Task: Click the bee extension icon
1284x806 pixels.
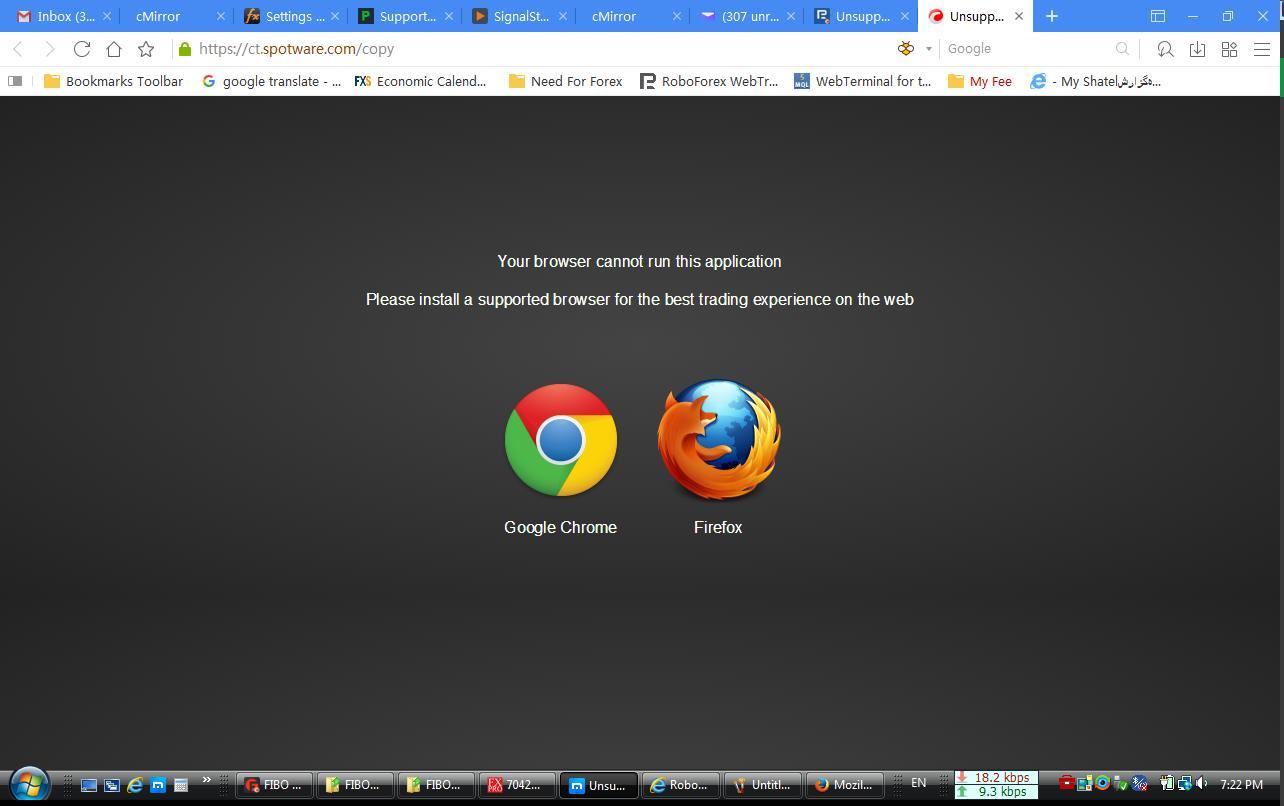Action: [906, 49]
